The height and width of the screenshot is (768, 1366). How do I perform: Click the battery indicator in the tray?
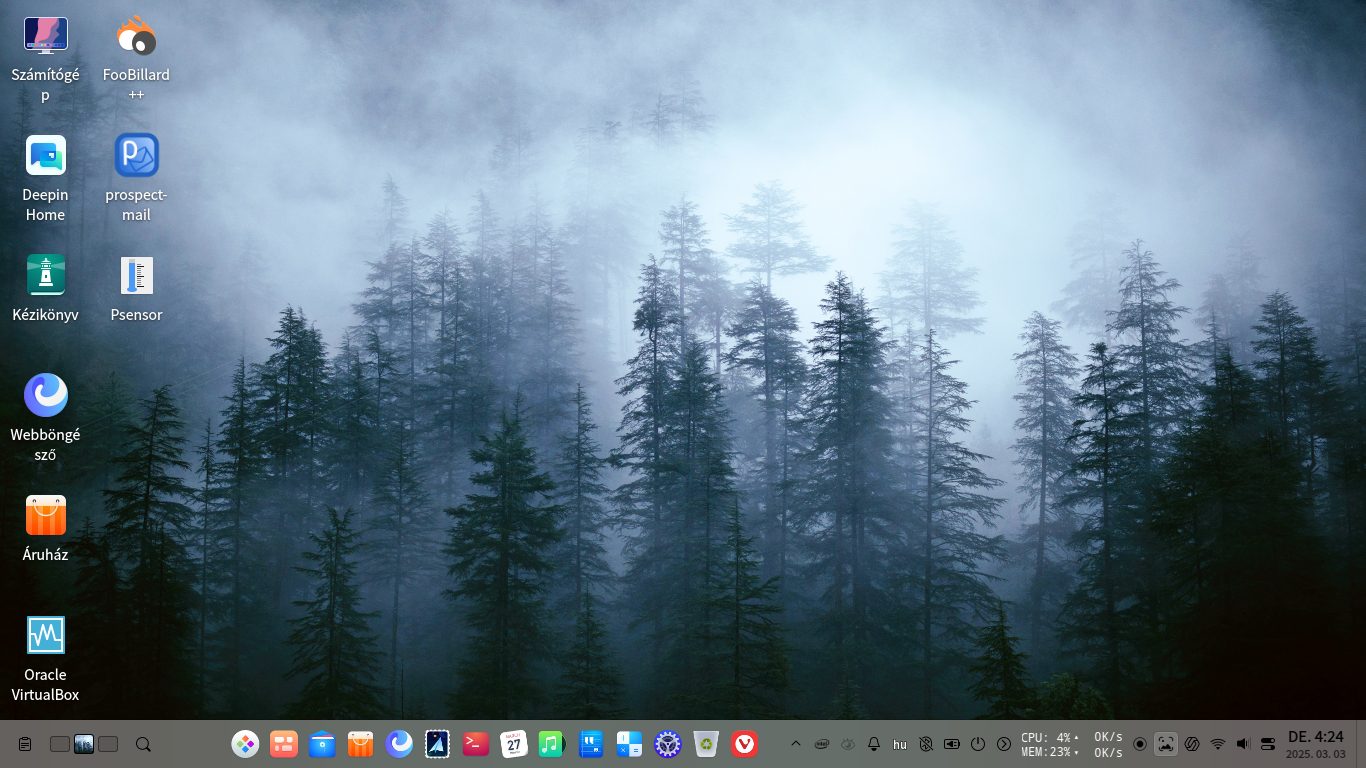click(952, 744)
